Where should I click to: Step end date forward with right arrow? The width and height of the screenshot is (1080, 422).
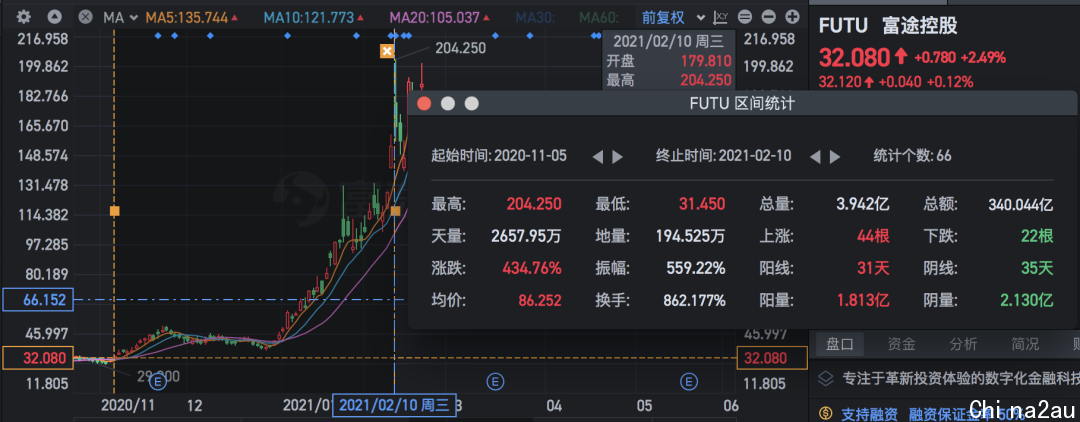835,156
